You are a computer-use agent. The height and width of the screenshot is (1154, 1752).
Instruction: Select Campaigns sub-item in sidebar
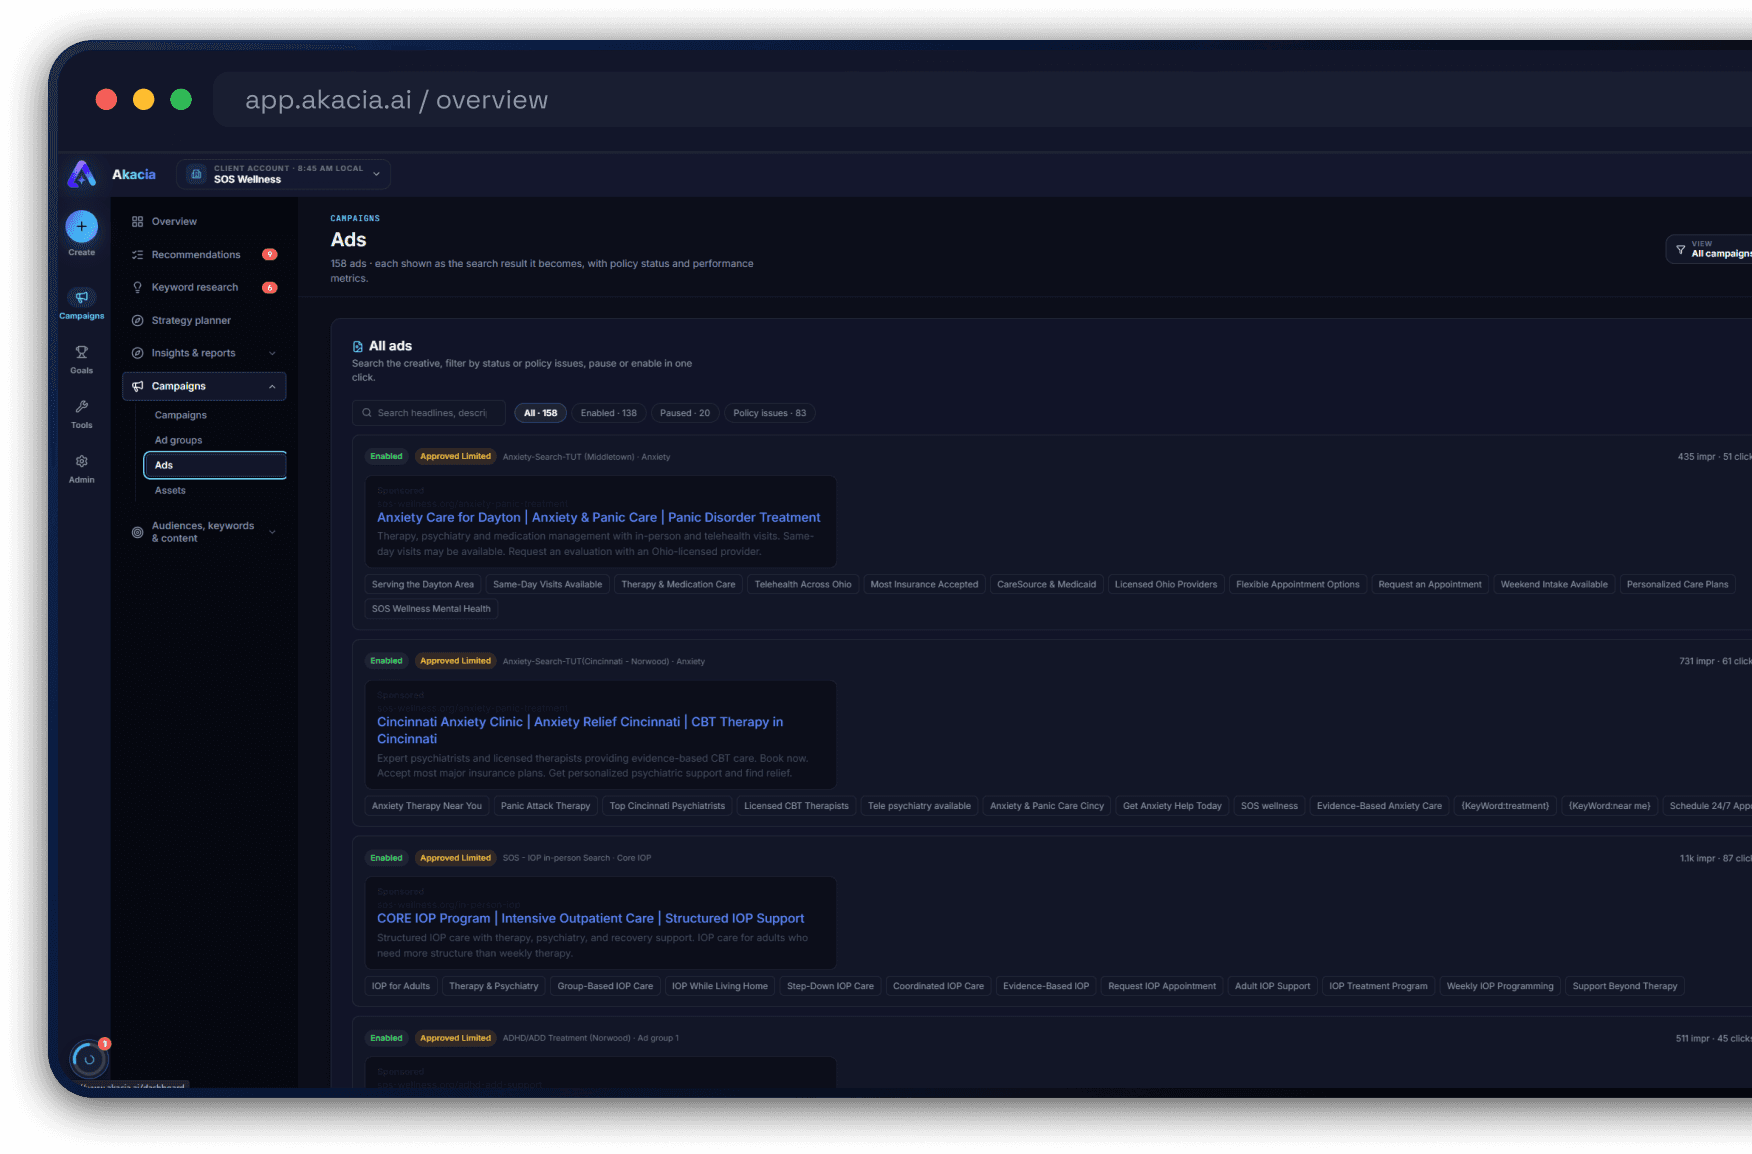(181, 415)
